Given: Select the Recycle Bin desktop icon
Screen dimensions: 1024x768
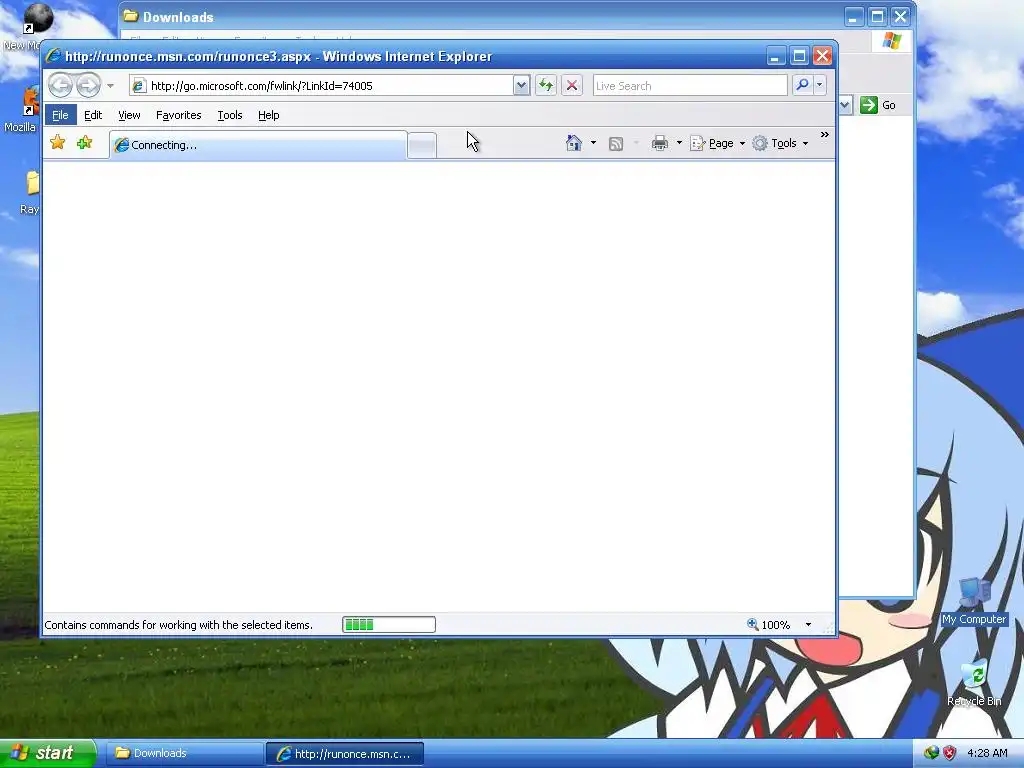Looking at the screenshot, I should [974, 683].
